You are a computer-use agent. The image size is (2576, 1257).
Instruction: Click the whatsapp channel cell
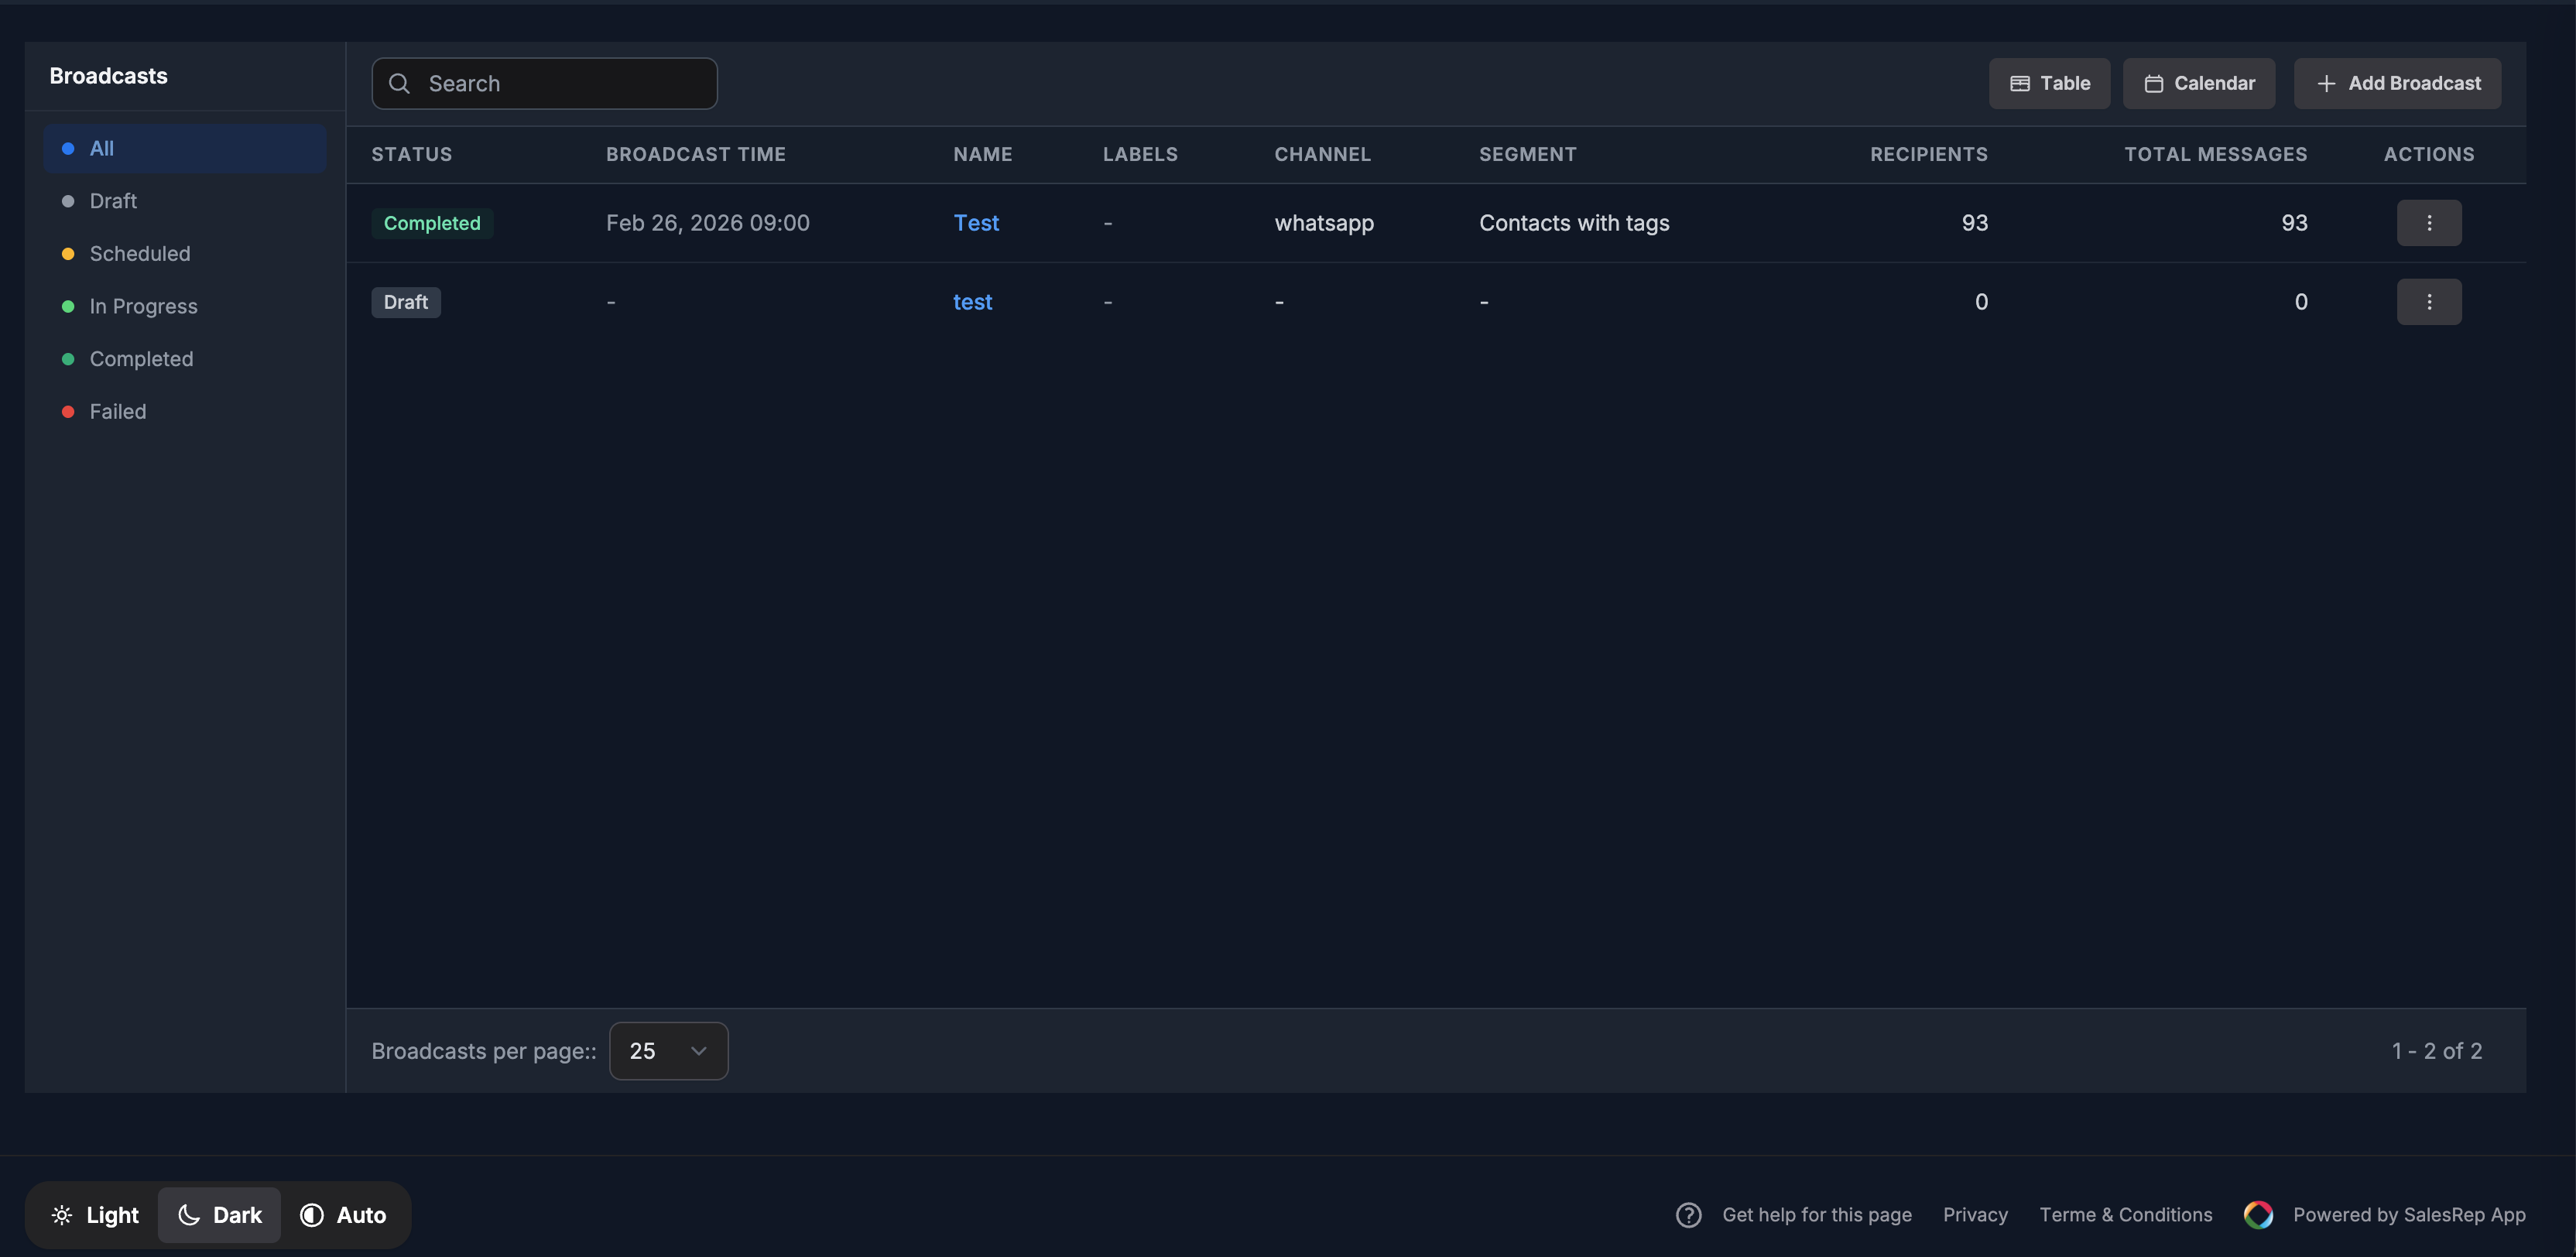pos(1324,223)
